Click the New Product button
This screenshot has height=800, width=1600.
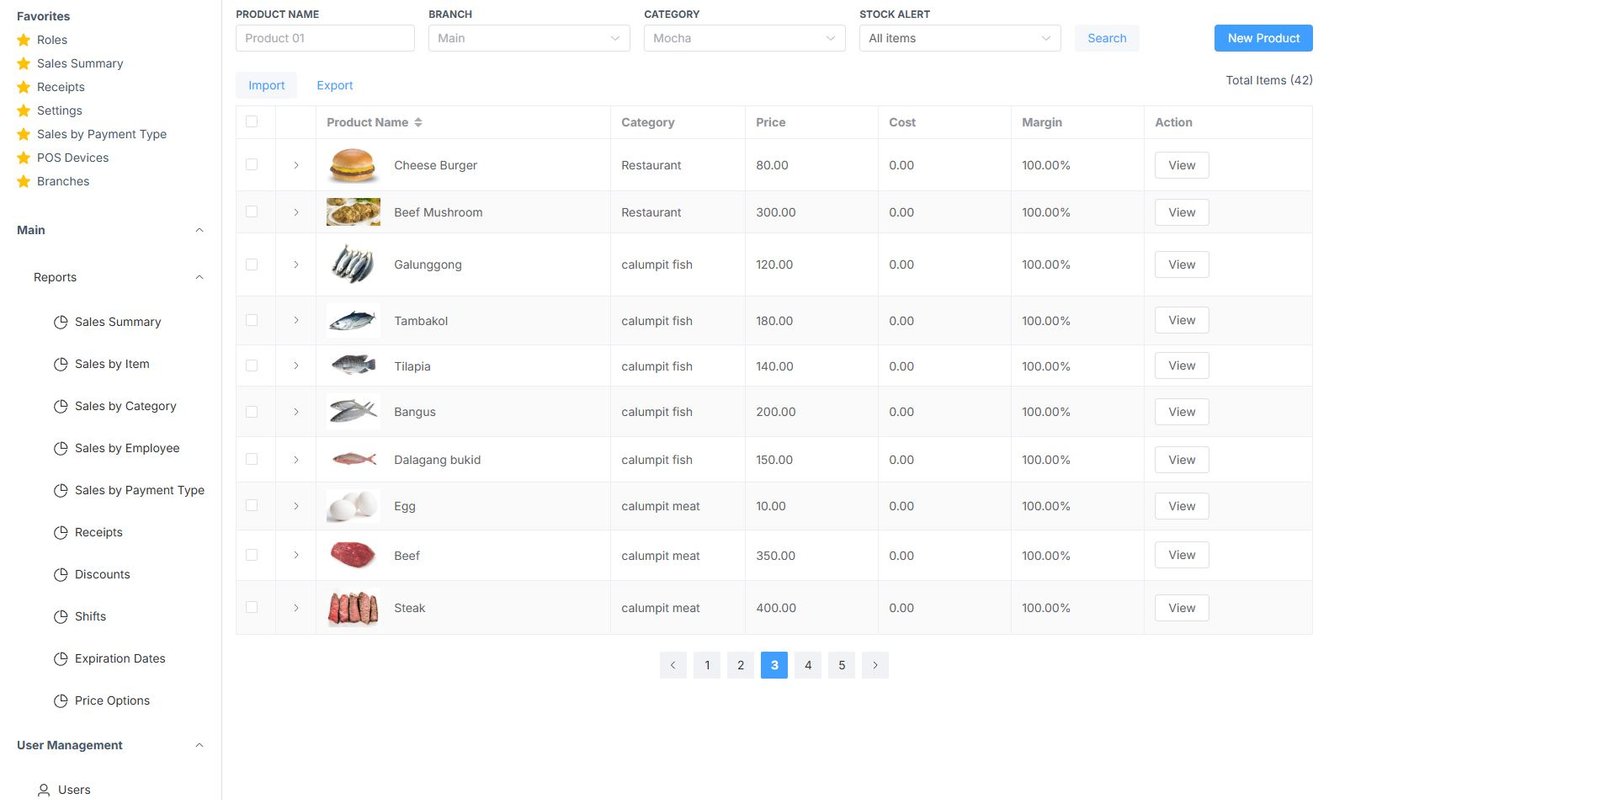pos(1263,38)
